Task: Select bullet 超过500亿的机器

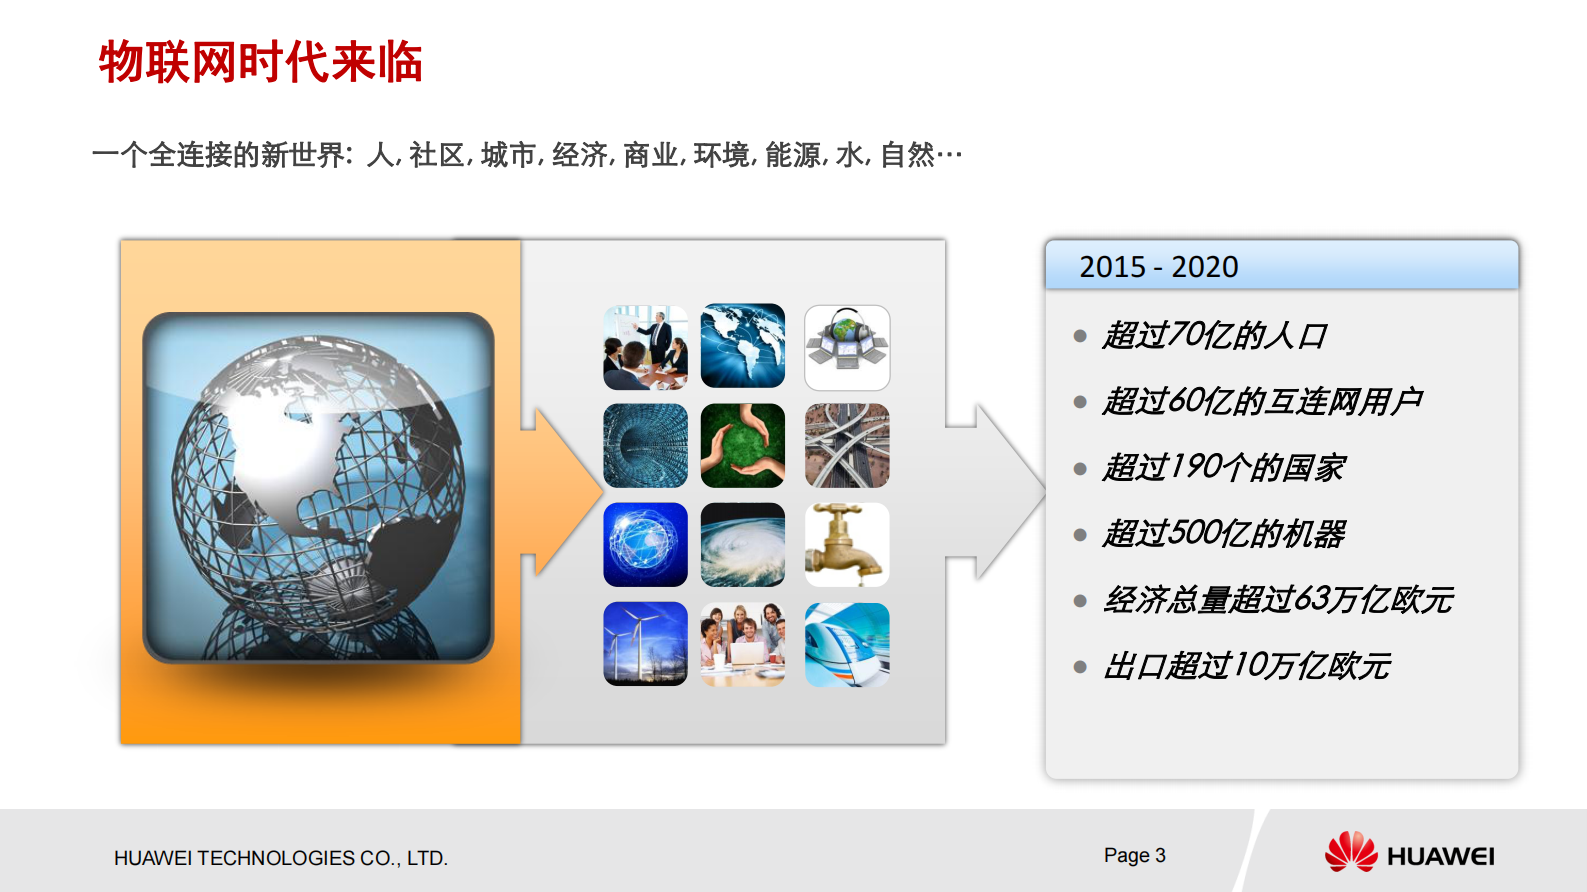Action: click(1224, 534)
